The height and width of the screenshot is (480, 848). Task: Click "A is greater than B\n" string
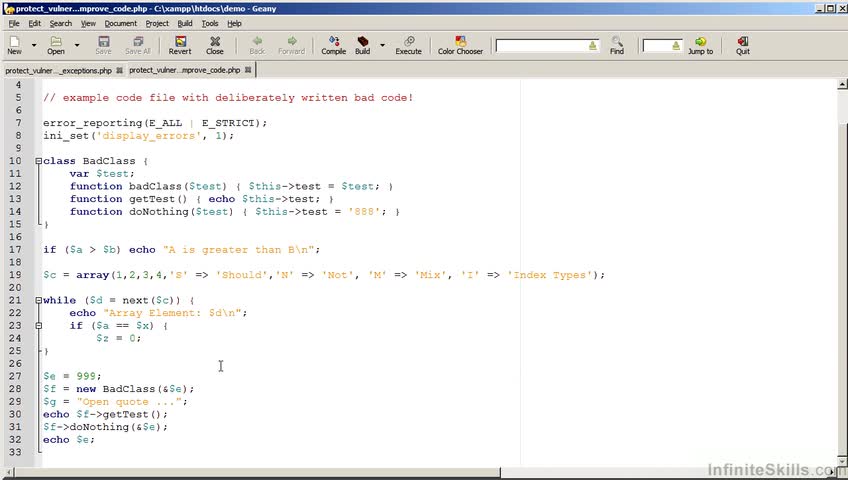238,250
